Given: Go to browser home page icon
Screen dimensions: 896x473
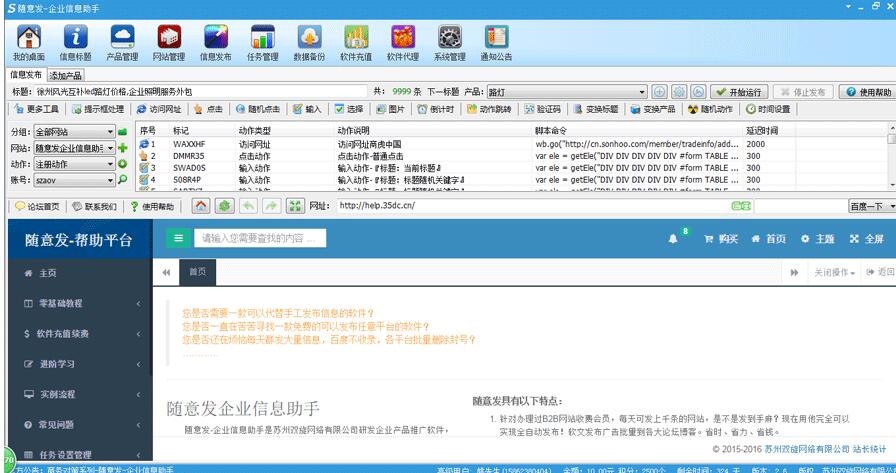Looking at the screenshot, I should (x=201, y=206).
